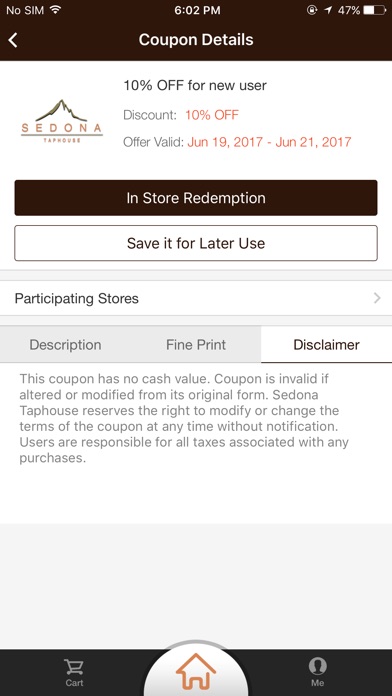Open the Participating Stores row

click(196, 298)
